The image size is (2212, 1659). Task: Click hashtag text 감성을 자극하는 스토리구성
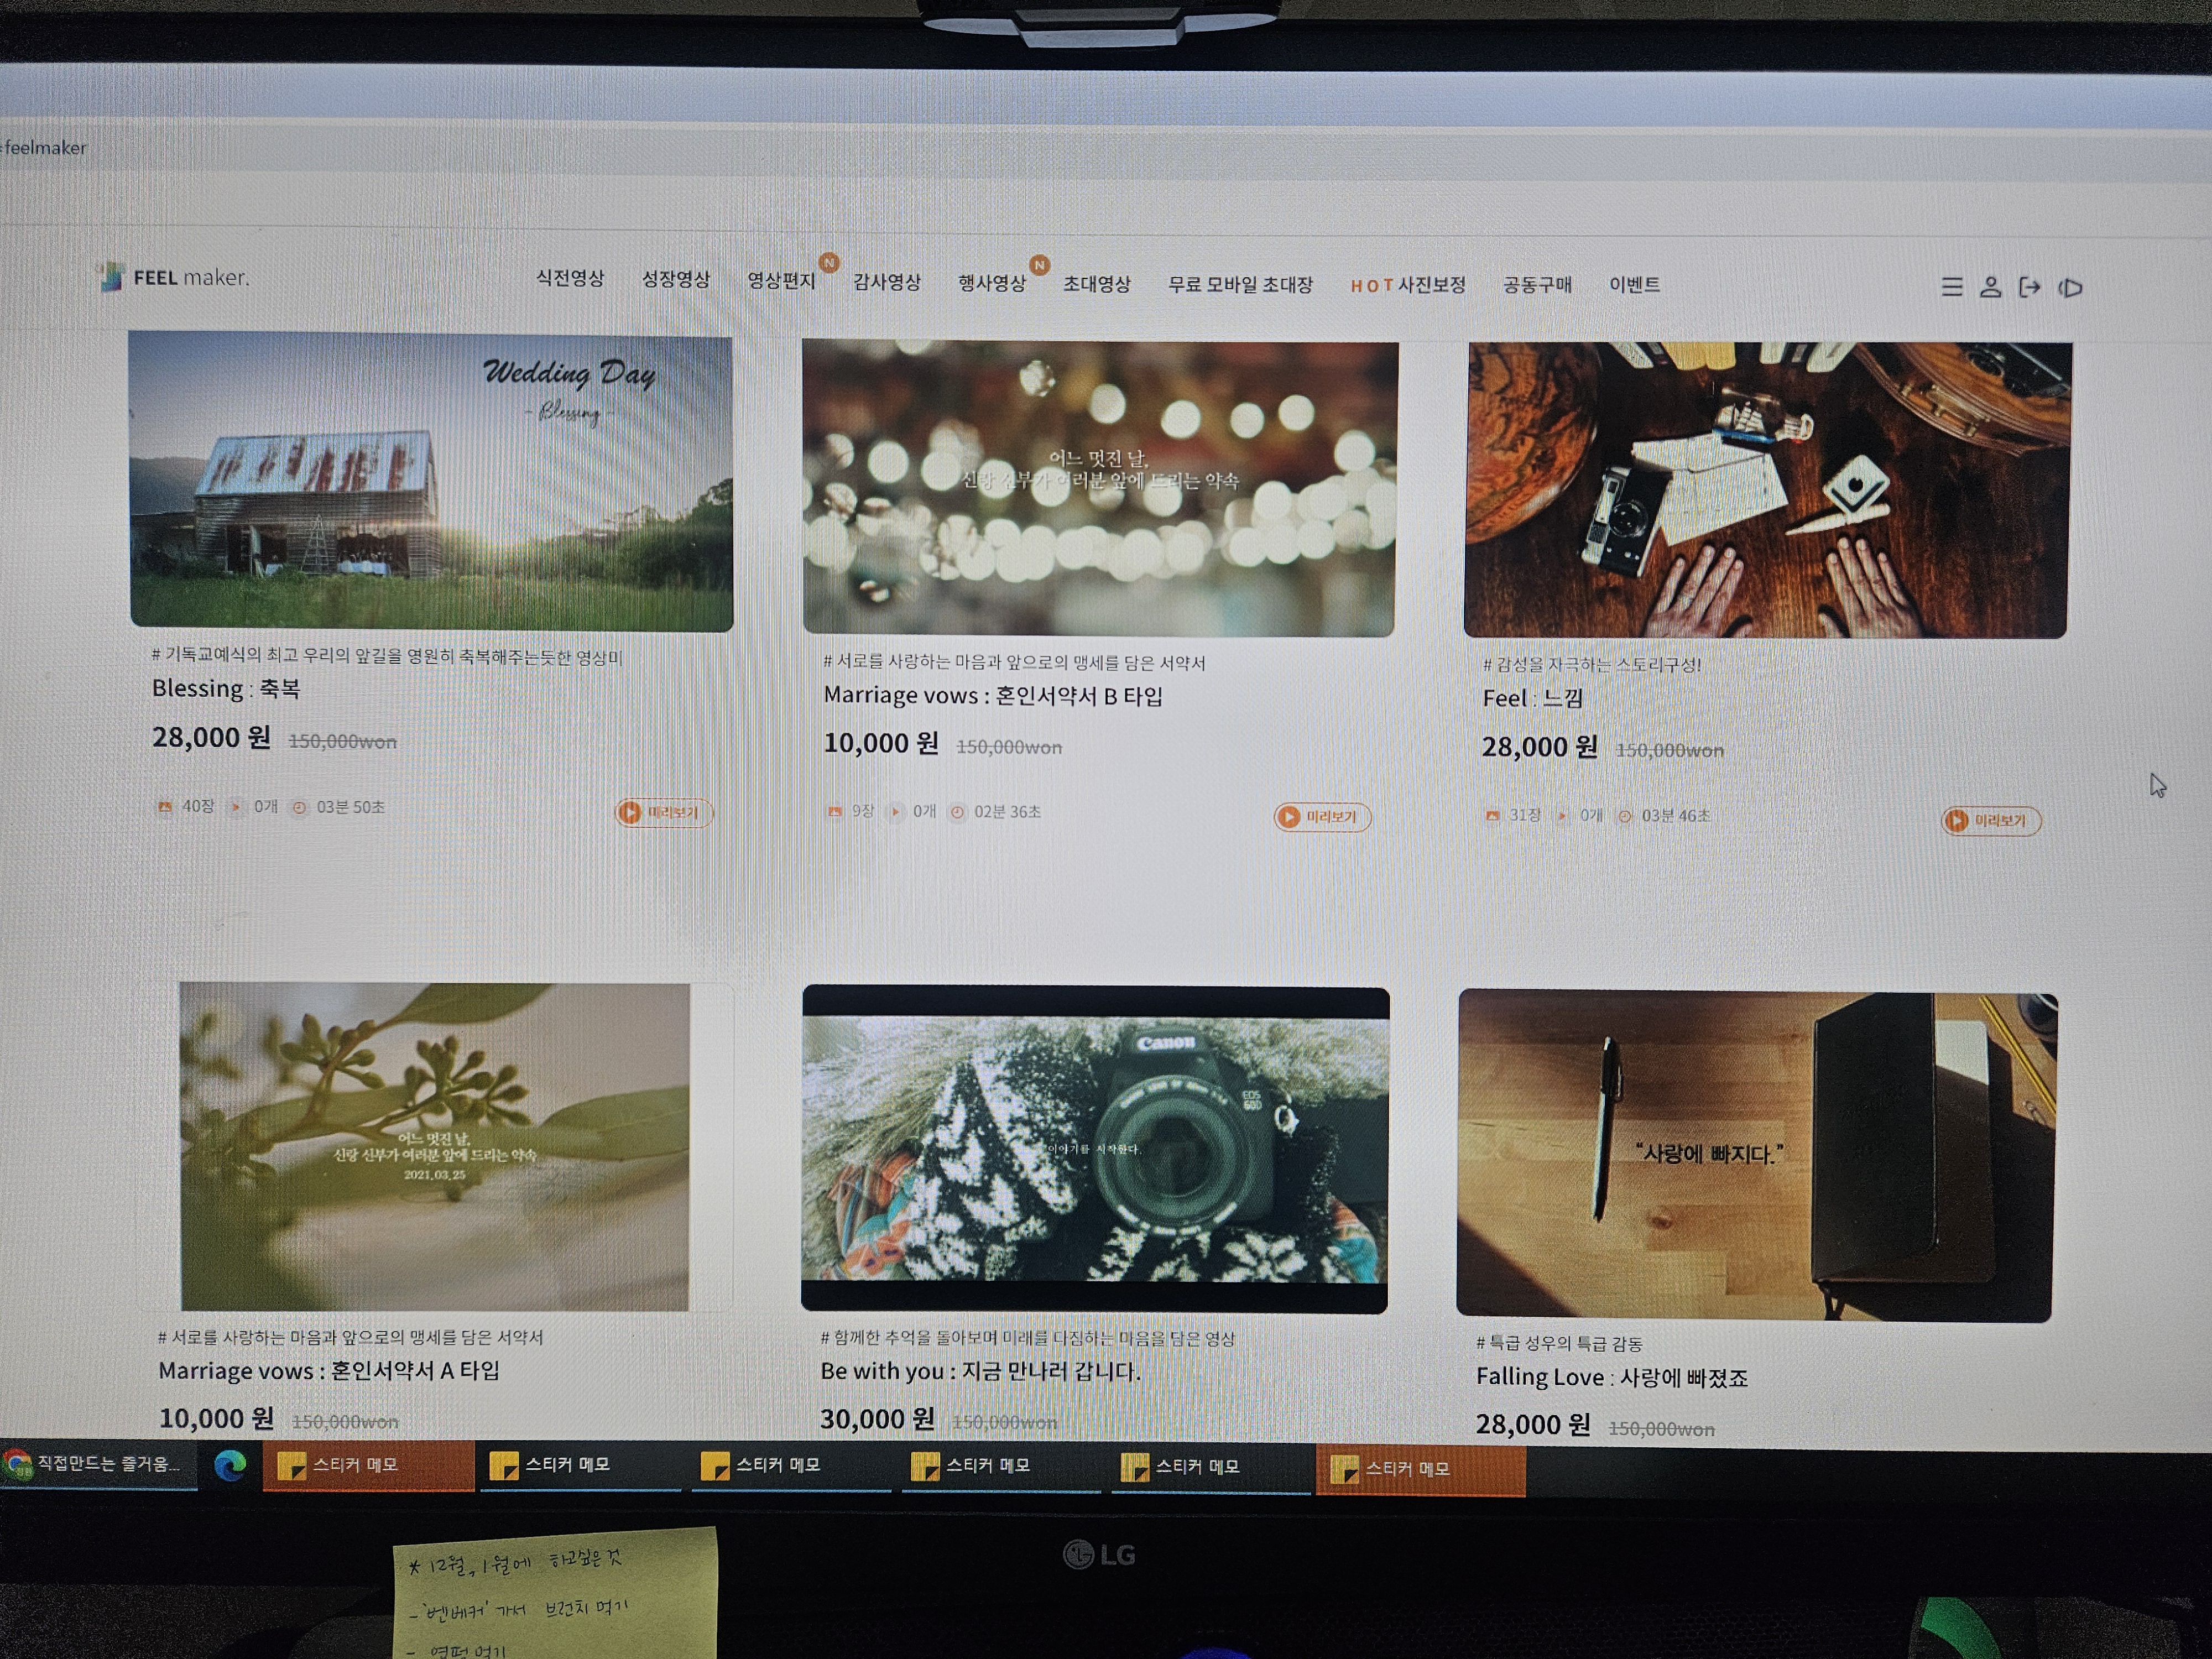tap(1591, 665)
